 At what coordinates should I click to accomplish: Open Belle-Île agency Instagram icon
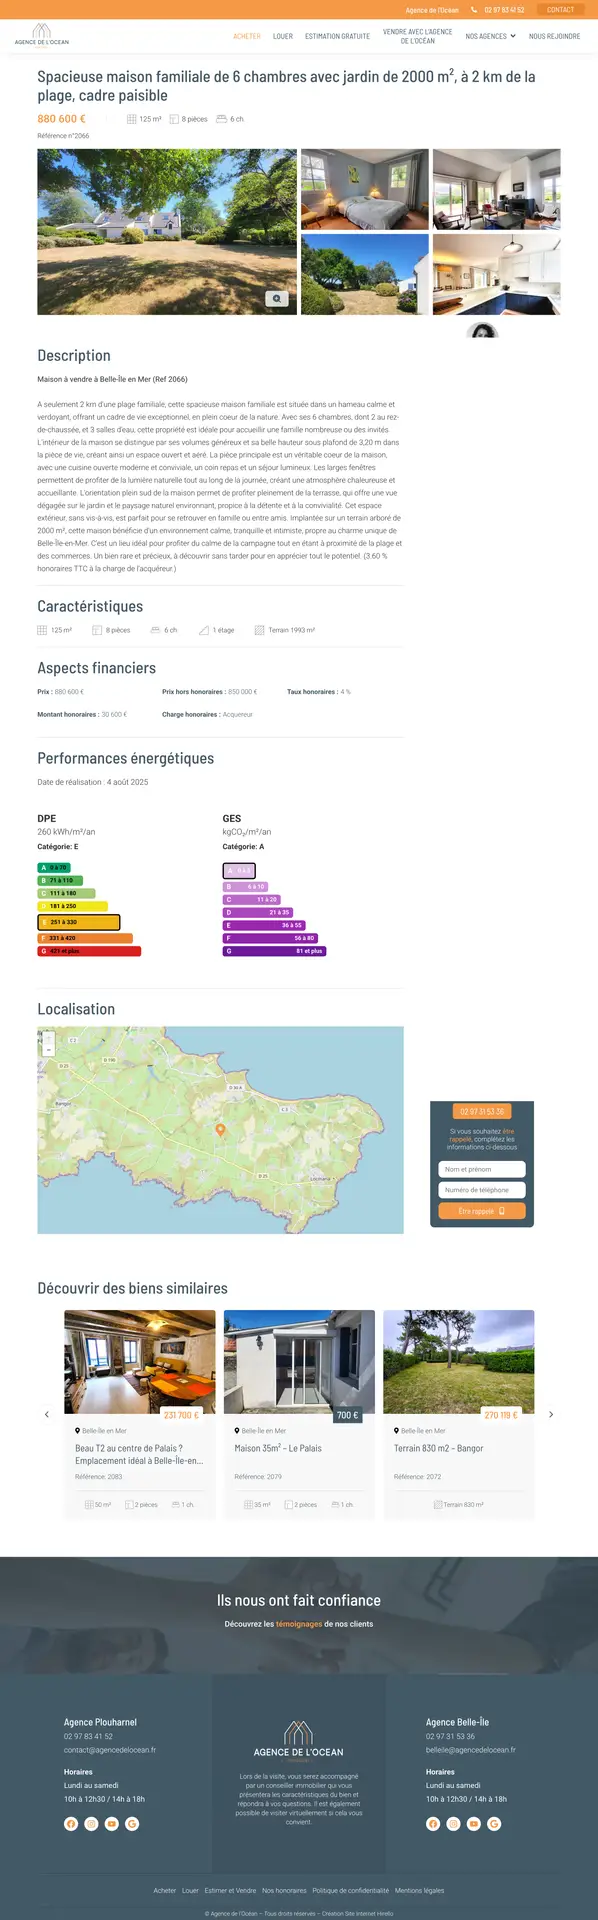click(453, 1823)
